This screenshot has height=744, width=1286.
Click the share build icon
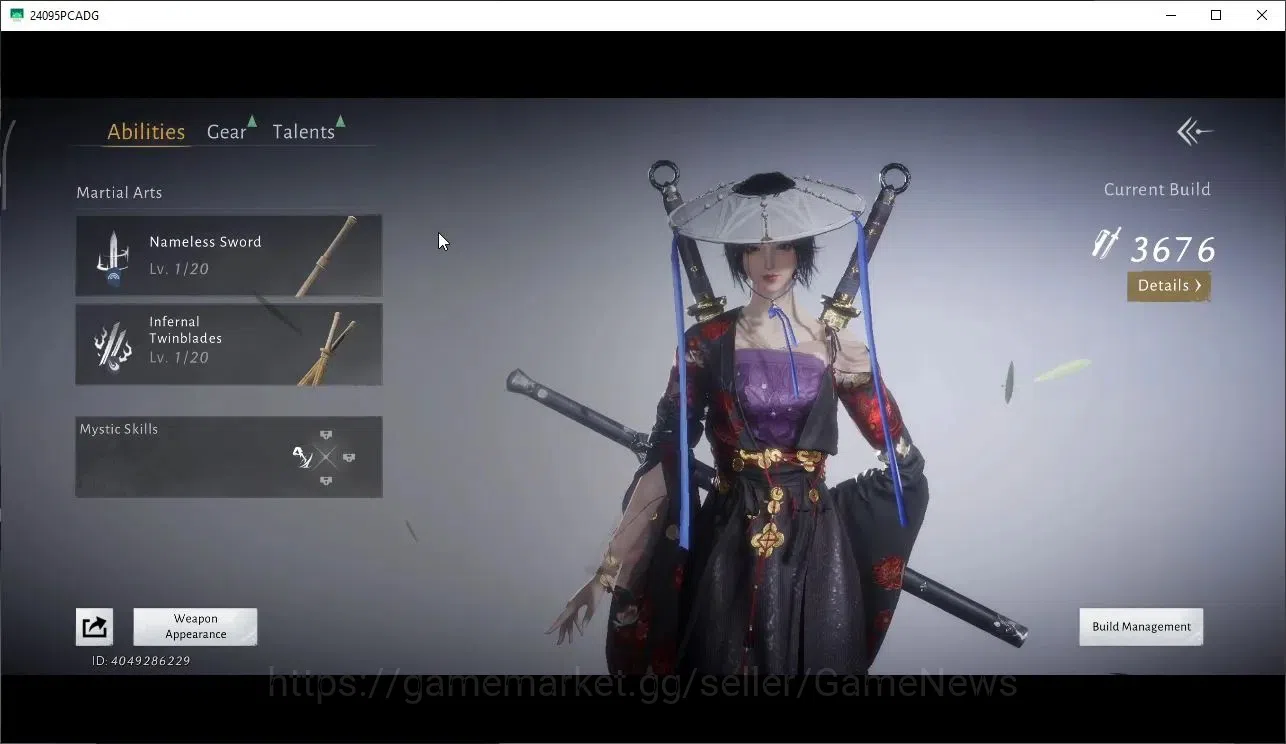coord(94,627)
